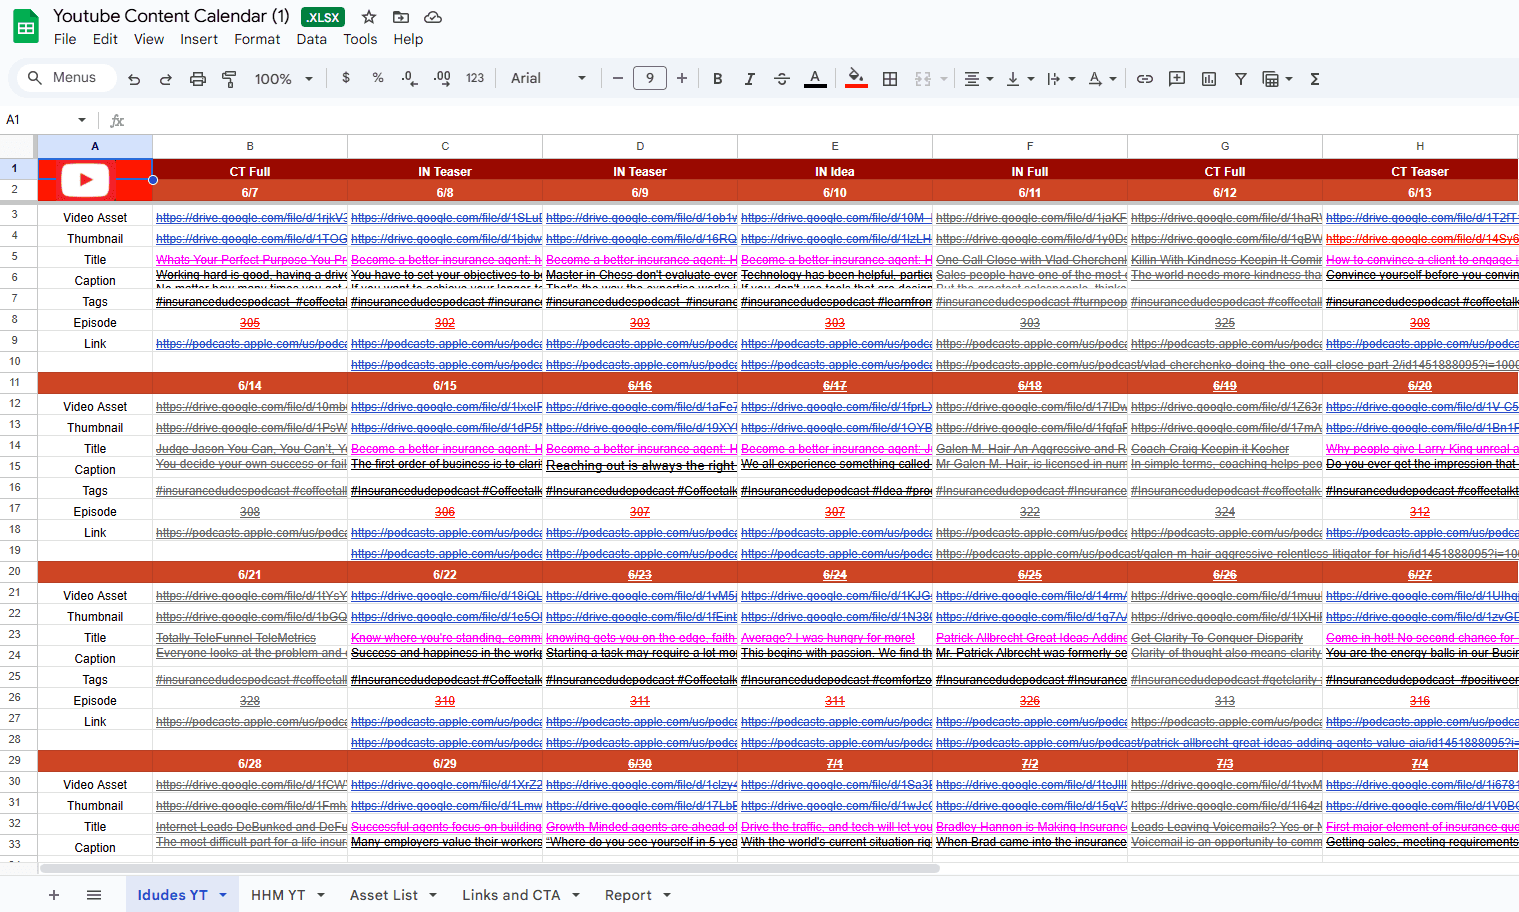Viewport: 1519px width, 912px height.
Task: Toggle italic formatting
Action: pyautogui.click(x=749, y=79)
